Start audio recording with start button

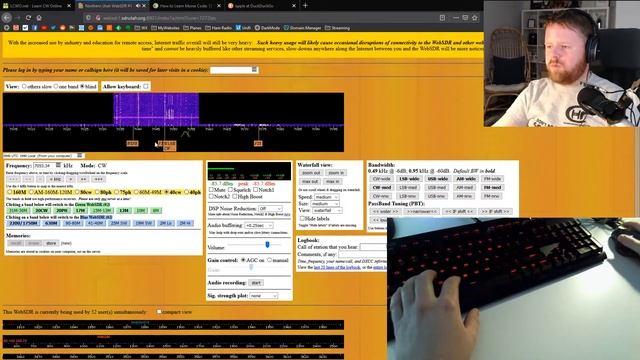pyautogui.click(x=256, y=282)
